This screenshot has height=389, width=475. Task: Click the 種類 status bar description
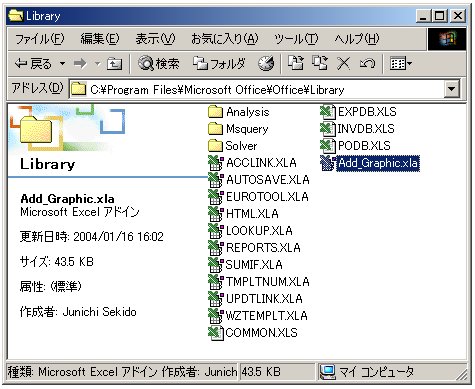pyautogui.click(x=122, y=371)
